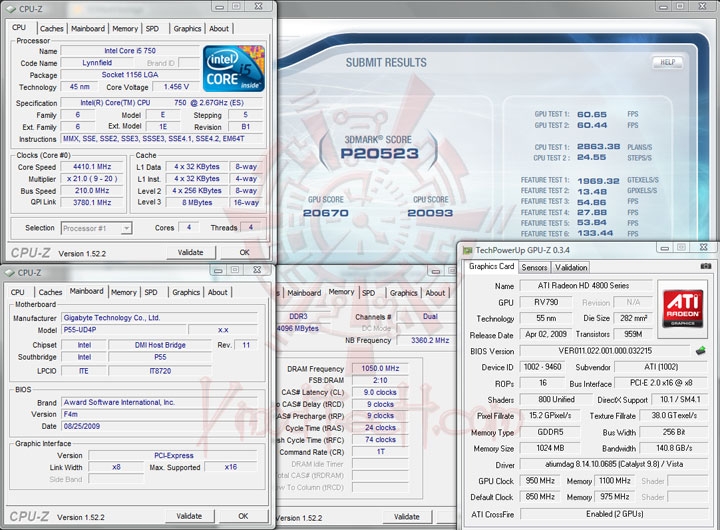Open About tab in Mainboard CPU-Z window
The image size is (720, 530).
click(218, 292)
